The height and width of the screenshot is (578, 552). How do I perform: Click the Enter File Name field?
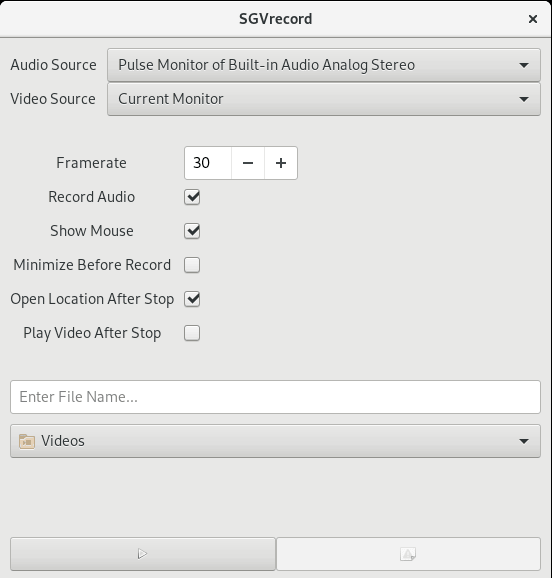click(x=275, y=397)
